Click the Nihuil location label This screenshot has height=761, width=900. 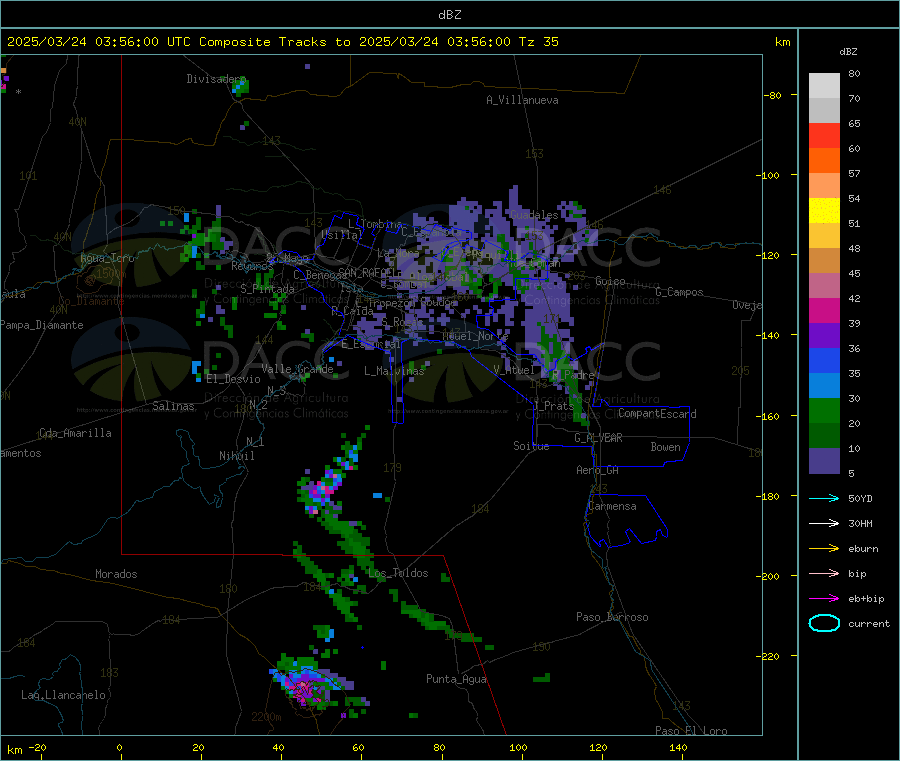coord(236,456)
